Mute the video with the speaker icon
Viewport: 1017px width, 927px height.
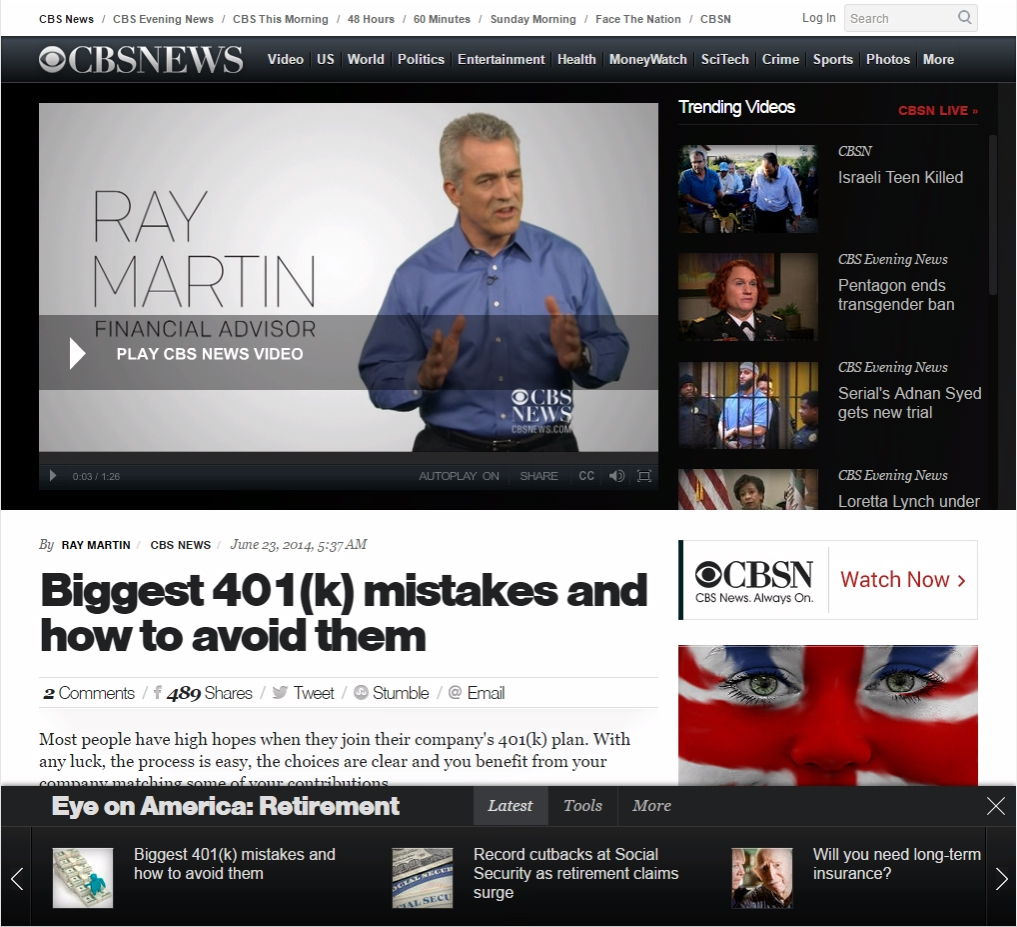(617, 476)
